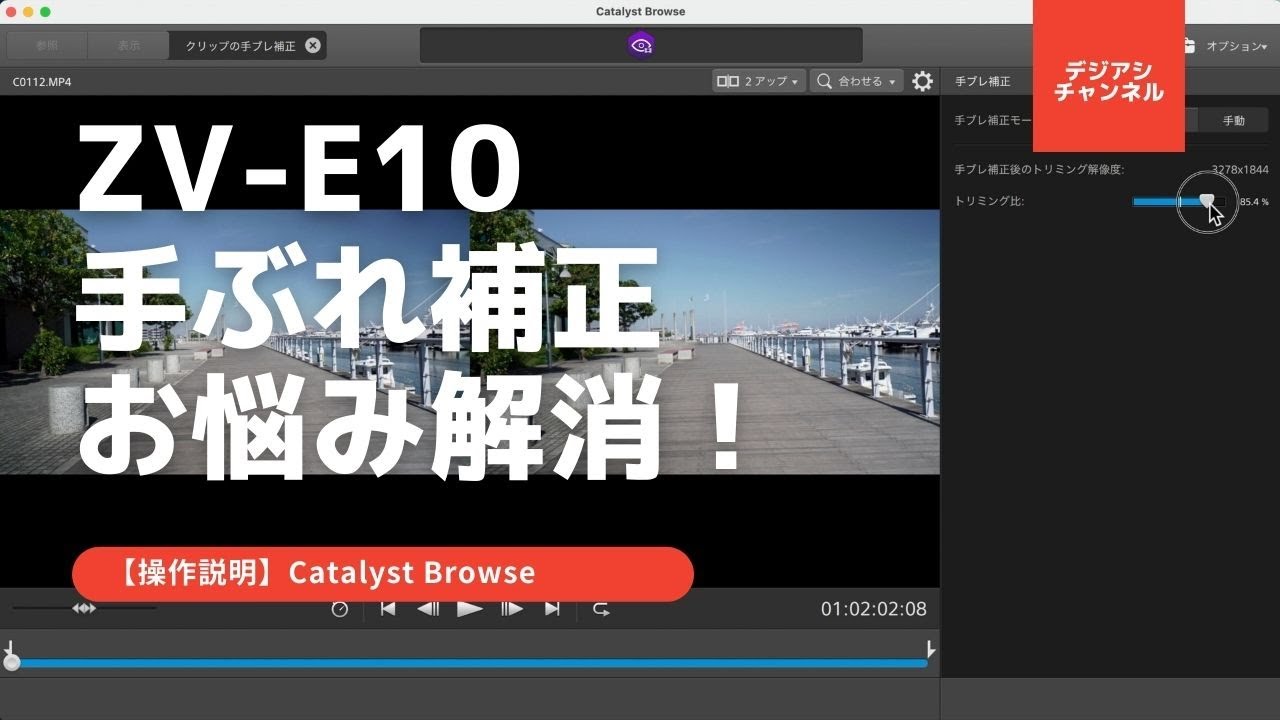Click the purple eye icon in activity pane

pyautogui.click(x=641, y=45)
